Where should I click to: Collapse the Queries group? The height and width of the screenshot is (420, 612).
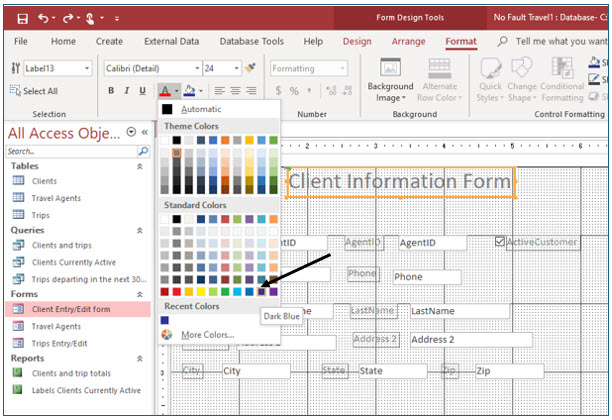[x=139, y=230]
